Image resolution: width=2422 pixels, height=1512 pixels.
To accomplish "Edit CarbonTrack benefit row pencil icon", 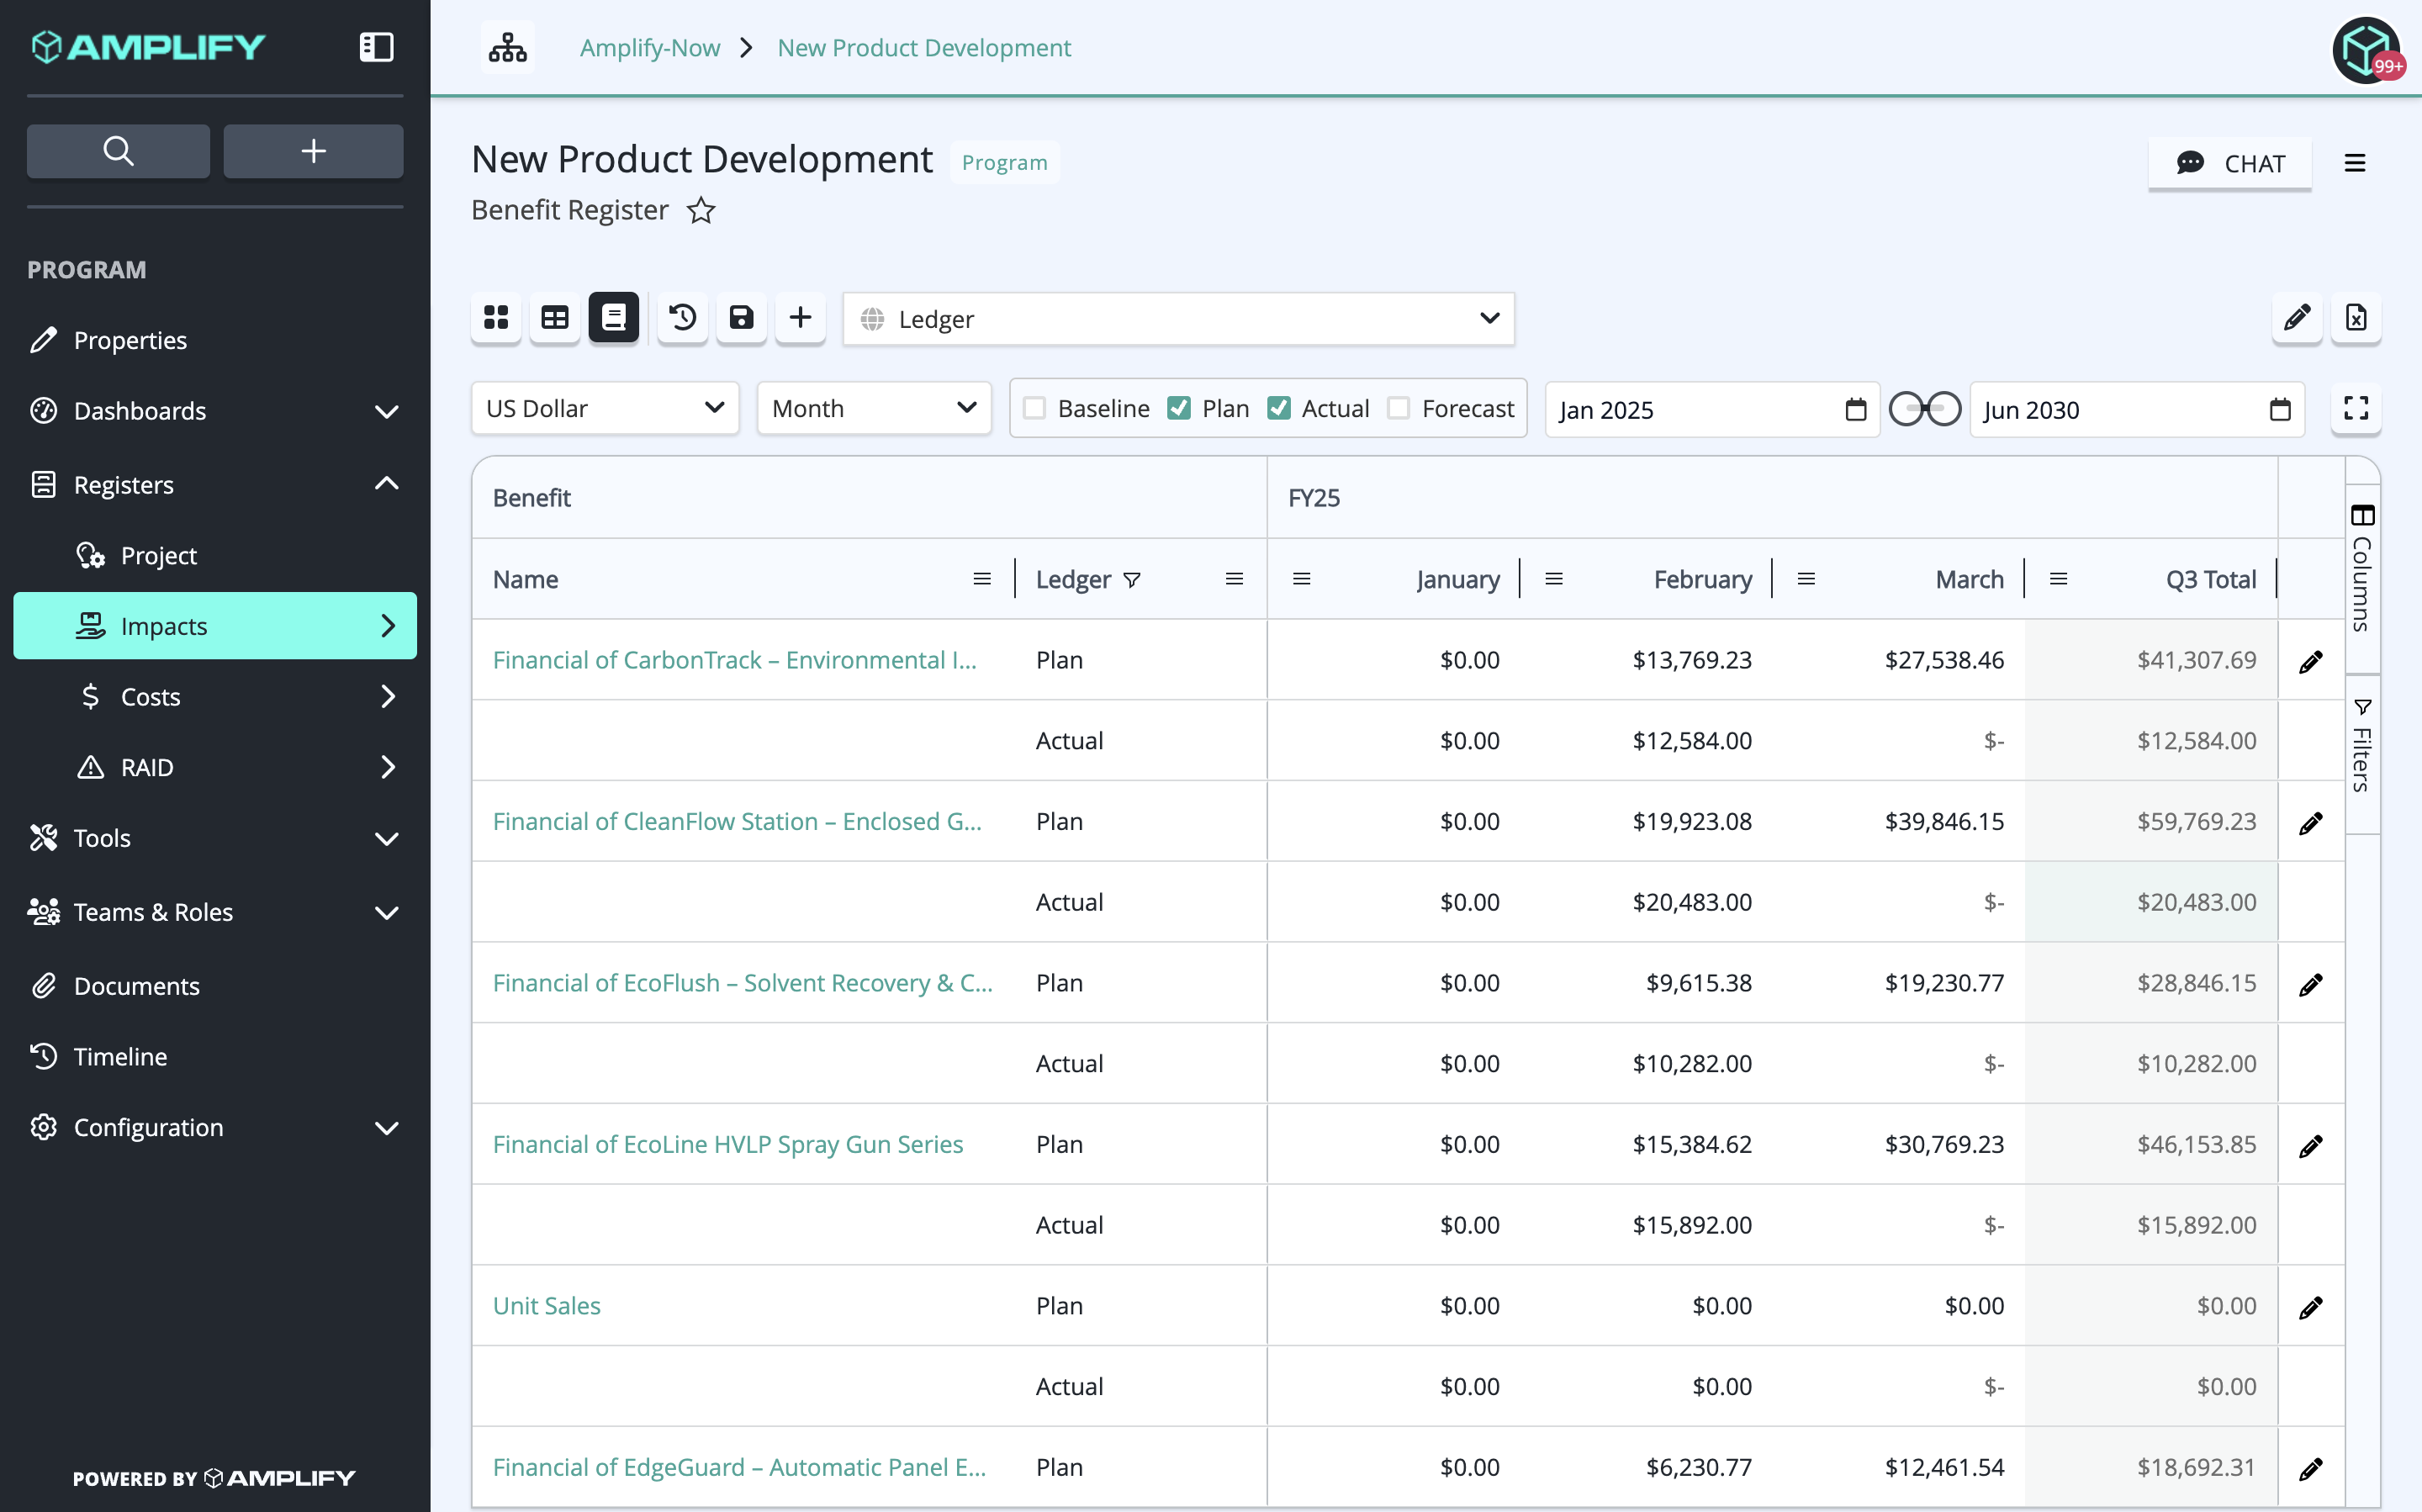I will pos(2310,661).
